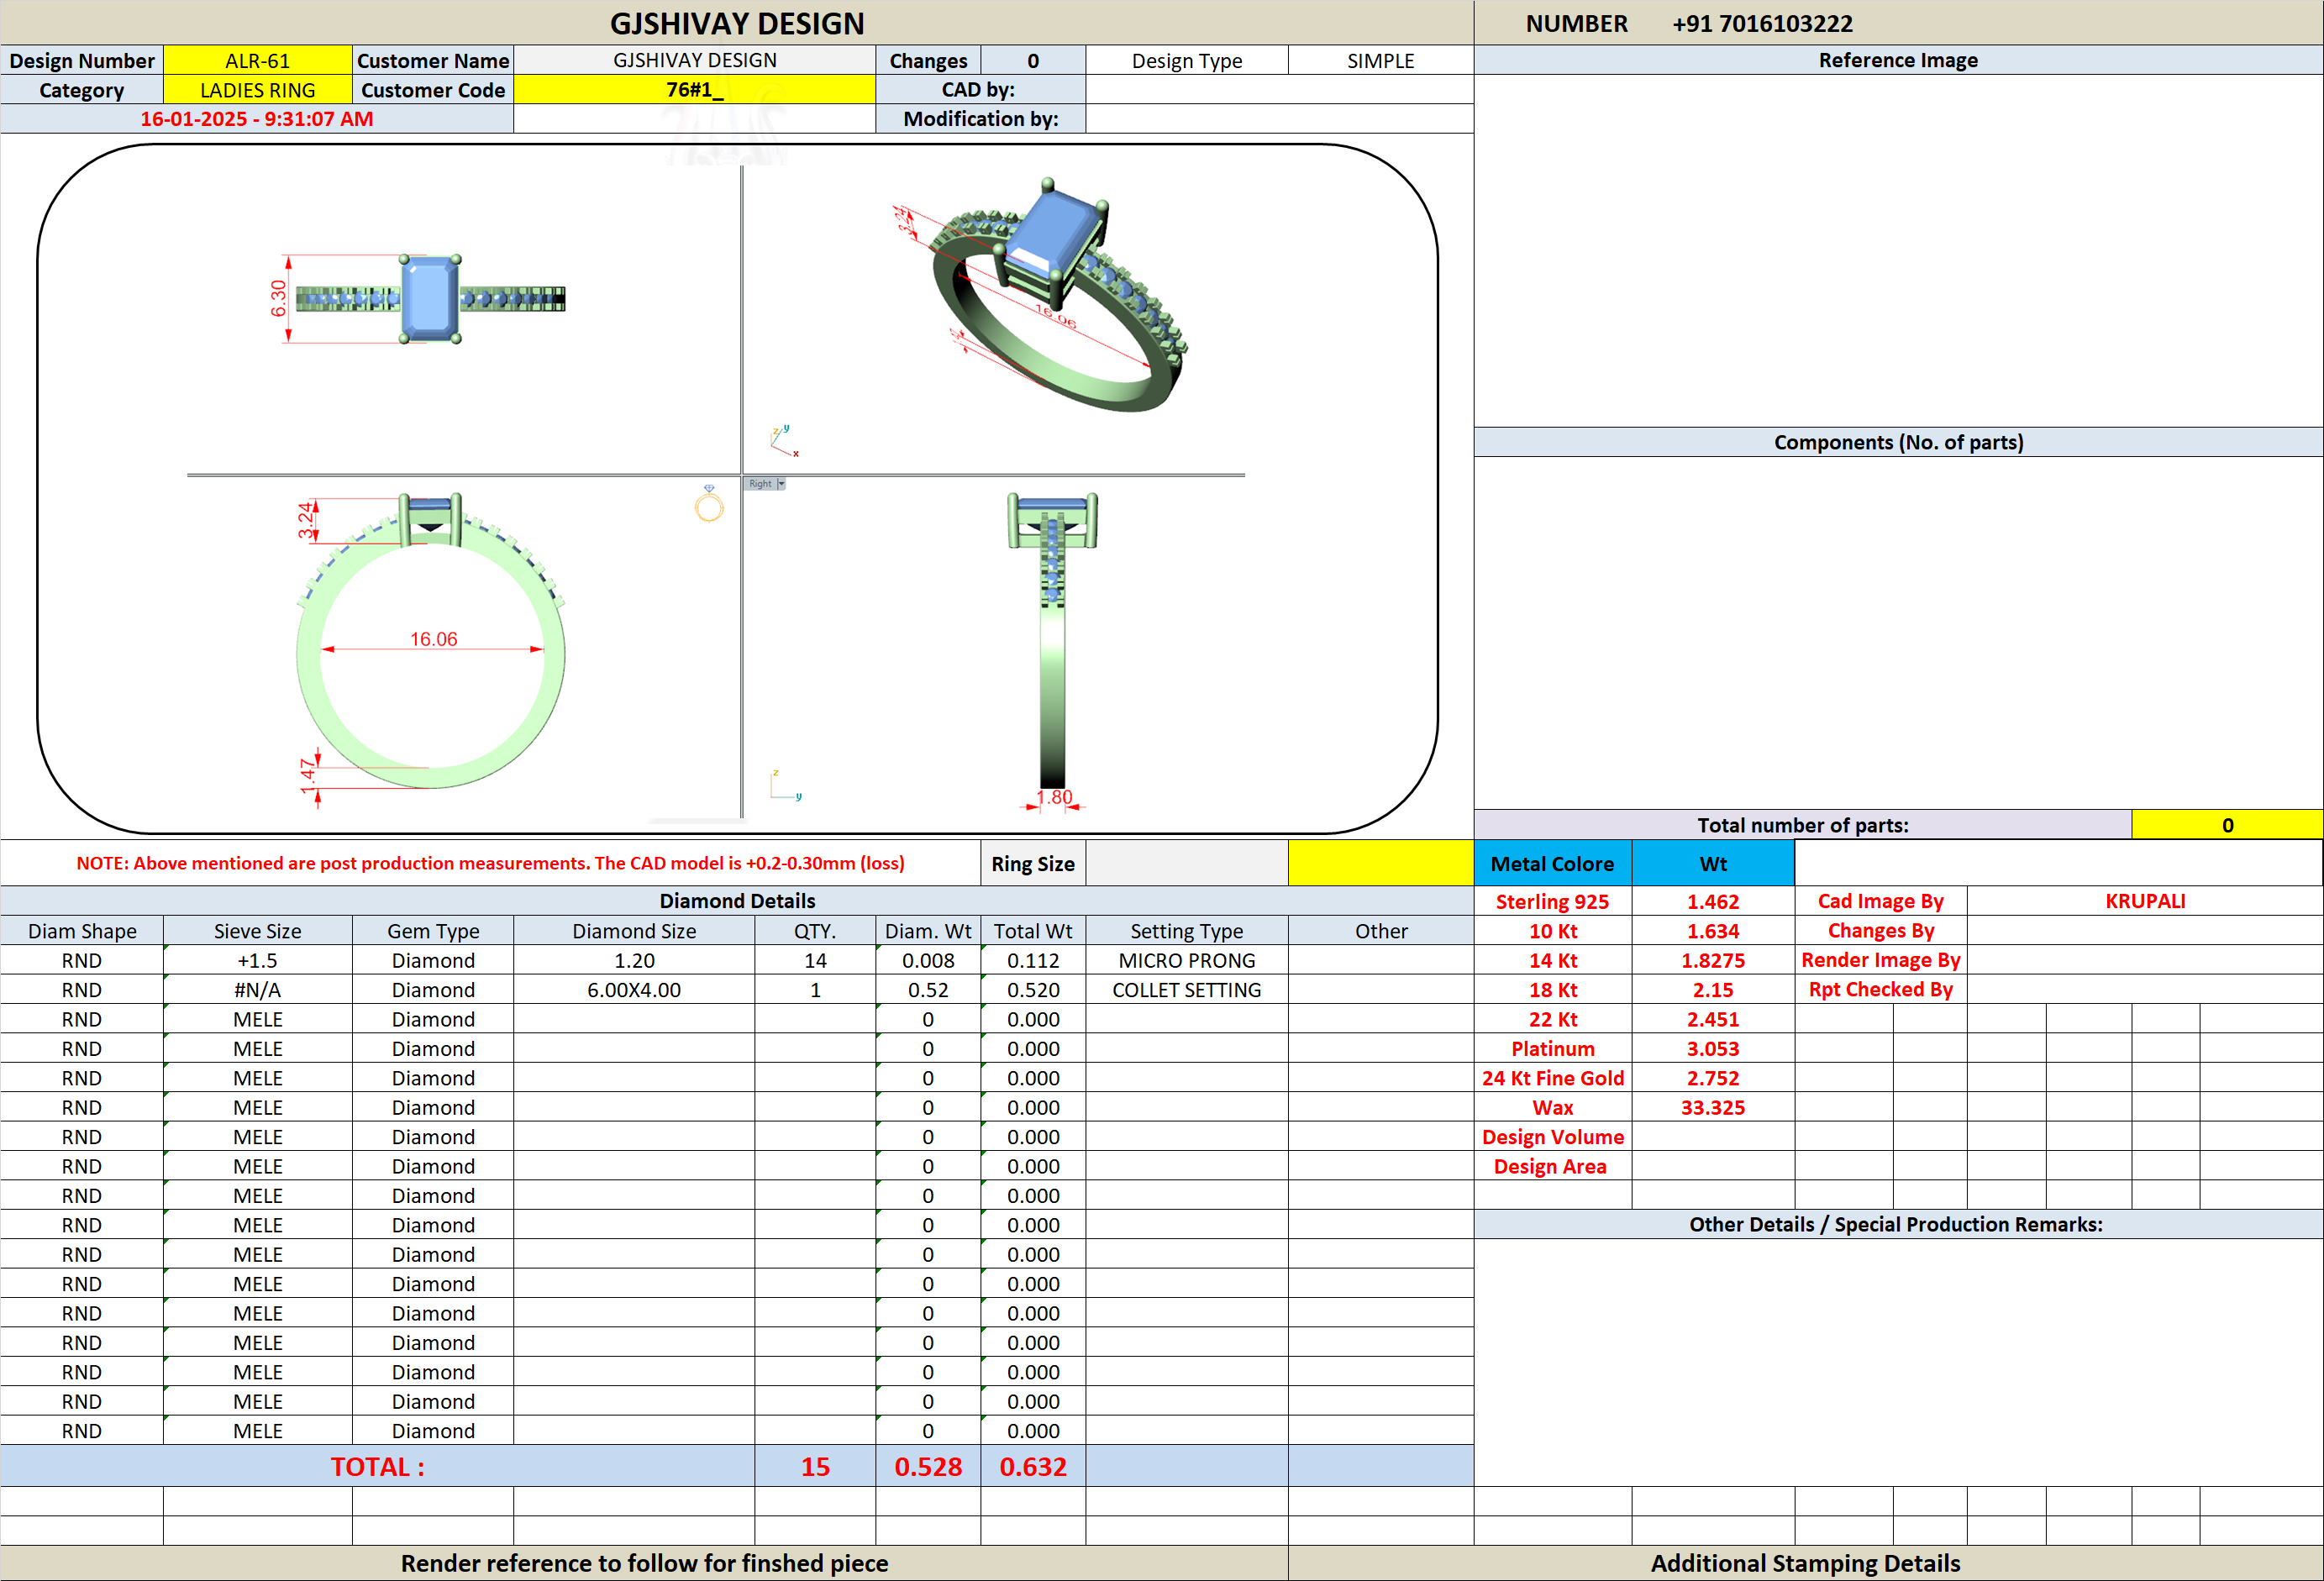
Task: Click the 0.008 diamond weight cell
Action: tap(928, 960)
